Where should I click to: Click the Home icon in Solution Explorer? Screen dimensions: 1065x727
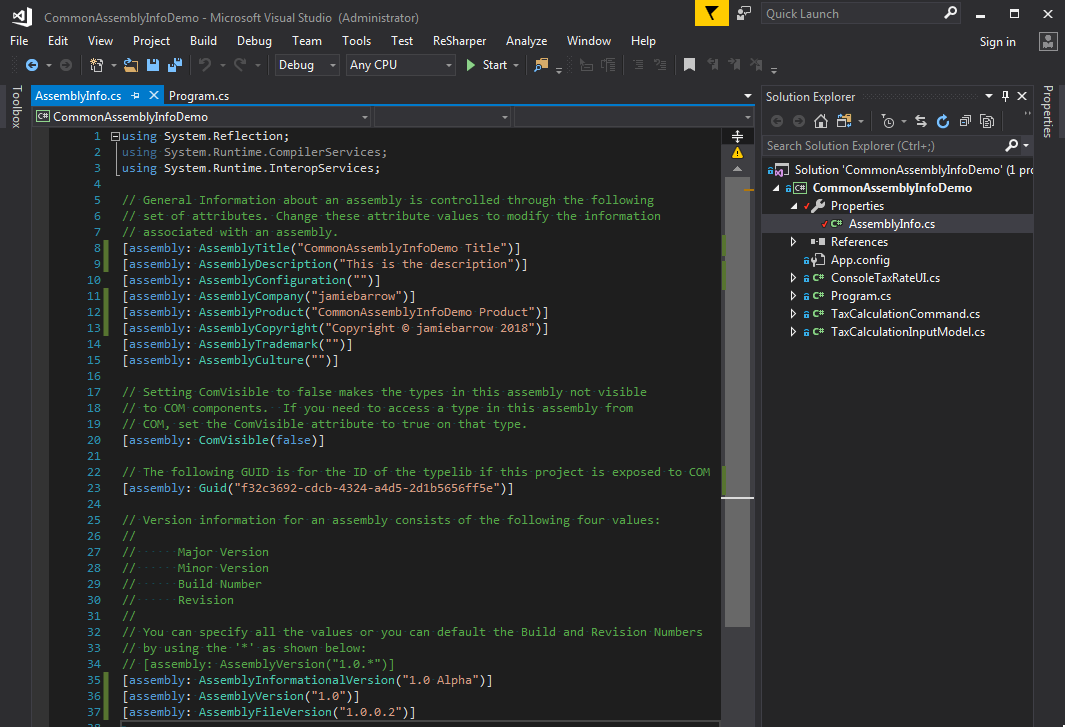(x=821, y=121)
